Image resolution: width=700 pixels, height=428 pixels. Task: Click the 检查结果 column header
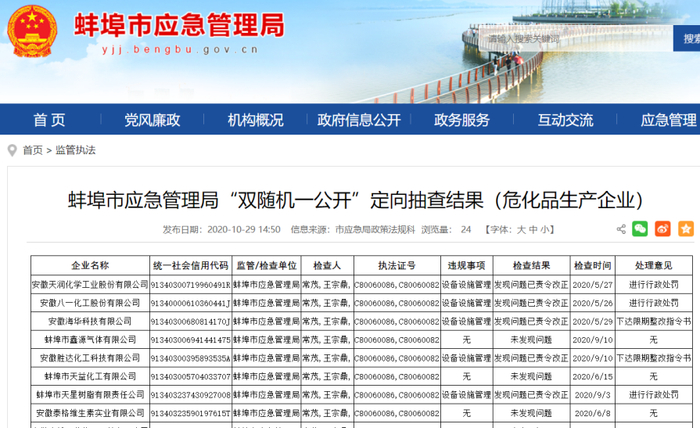(x=531, y=266)
